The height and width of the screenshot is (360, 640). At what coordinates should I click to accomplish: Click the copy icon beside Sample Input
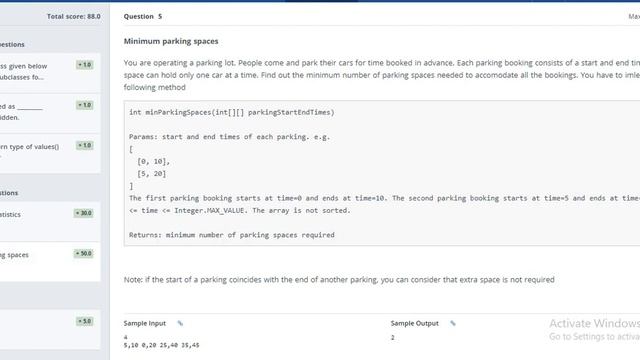[180, 323]
